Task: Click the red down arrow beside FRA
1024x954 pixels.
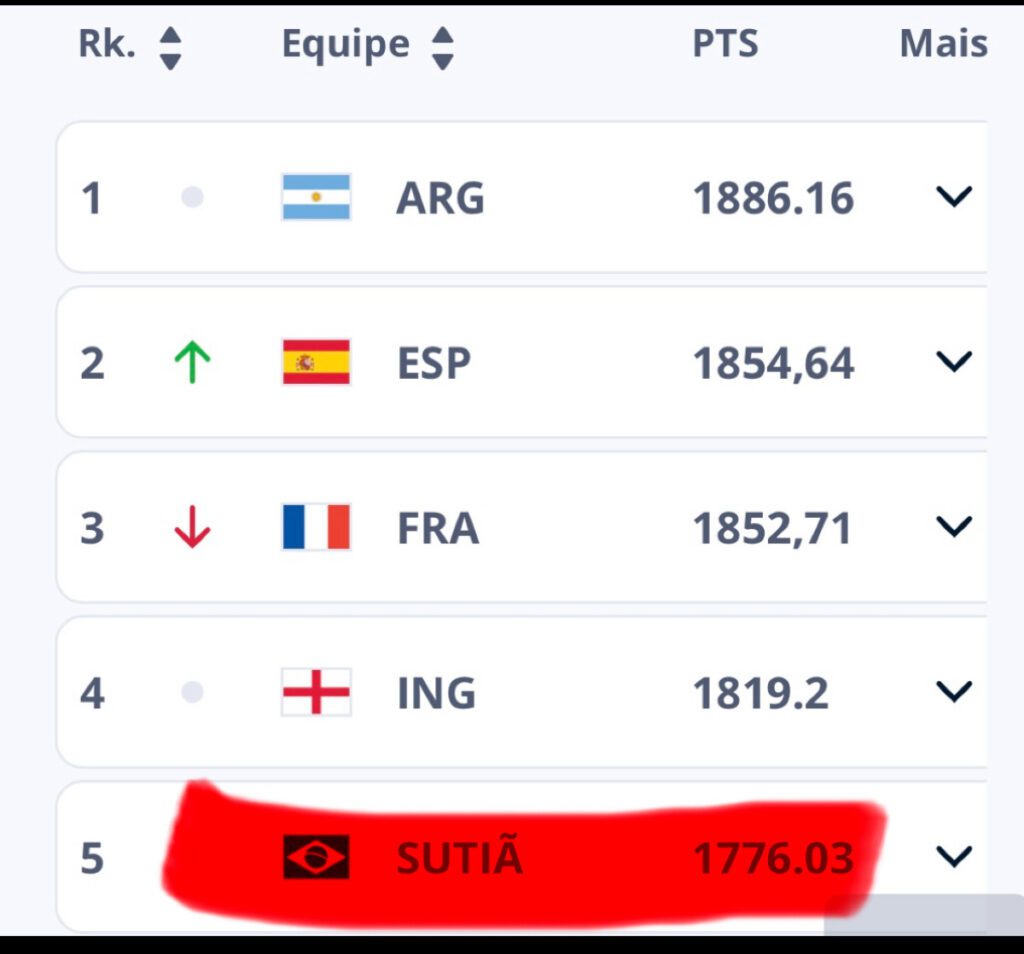Action: pos(192,526)
